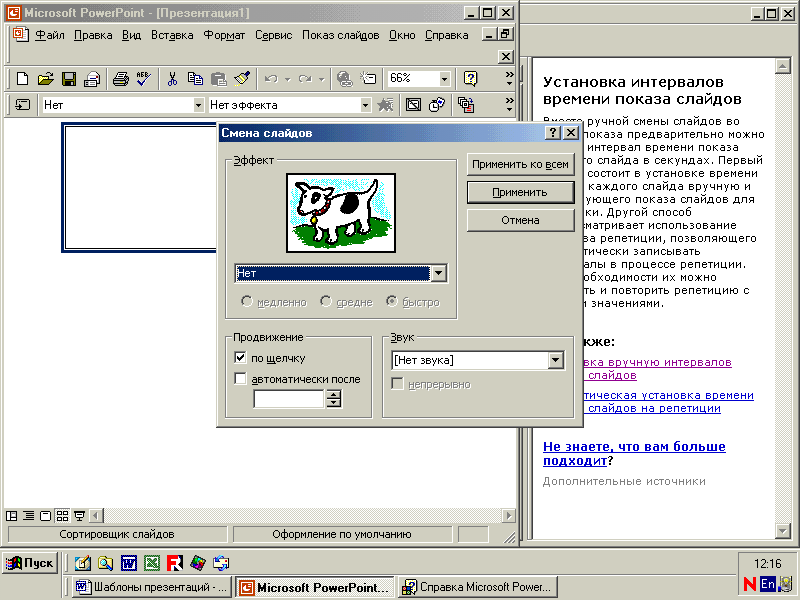Switch to Slide view icon at bottom
This screenshot has height=600, width=800.
tap(45, 516)
